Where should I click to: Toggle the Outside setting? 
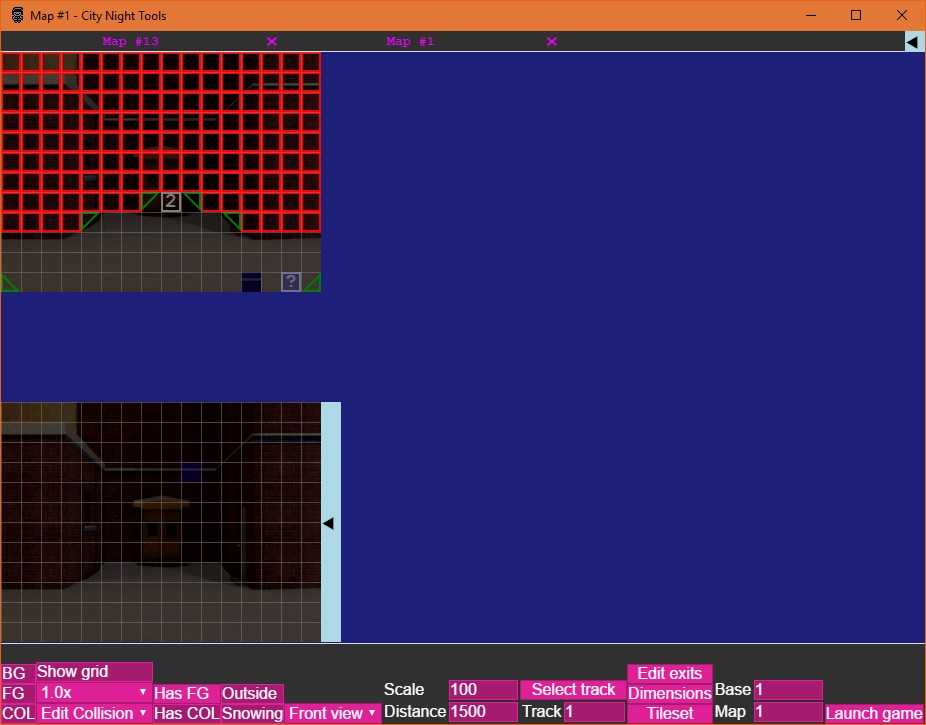click(250, 693)
